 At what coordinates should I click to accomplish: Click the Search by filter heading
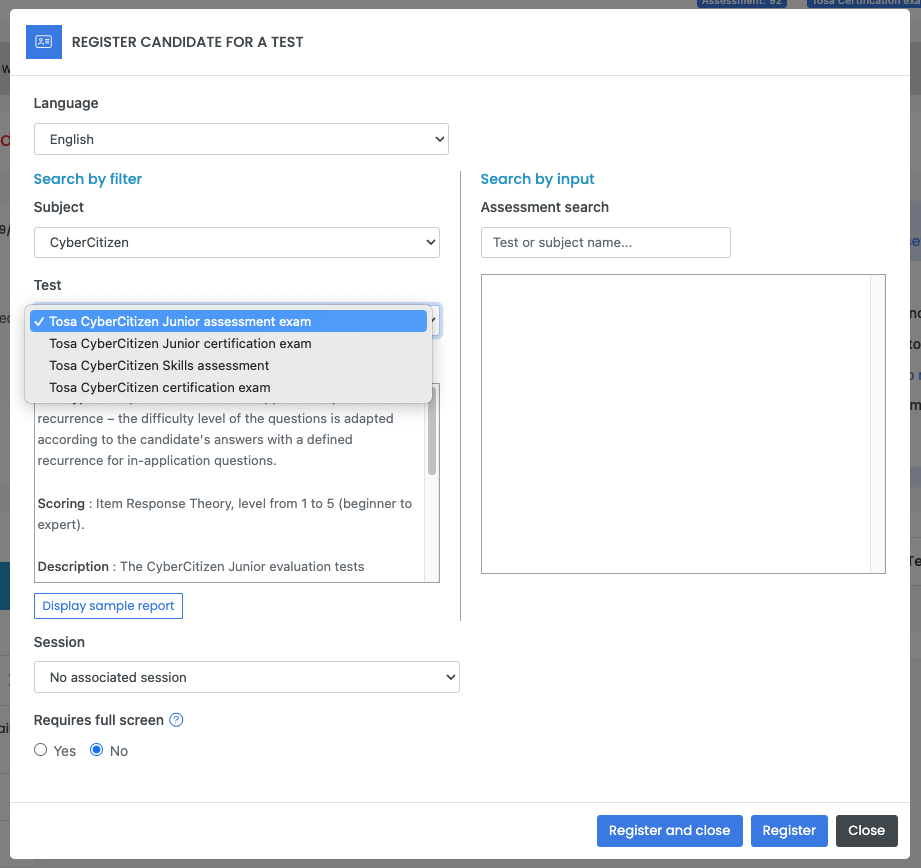pos(88,179)
